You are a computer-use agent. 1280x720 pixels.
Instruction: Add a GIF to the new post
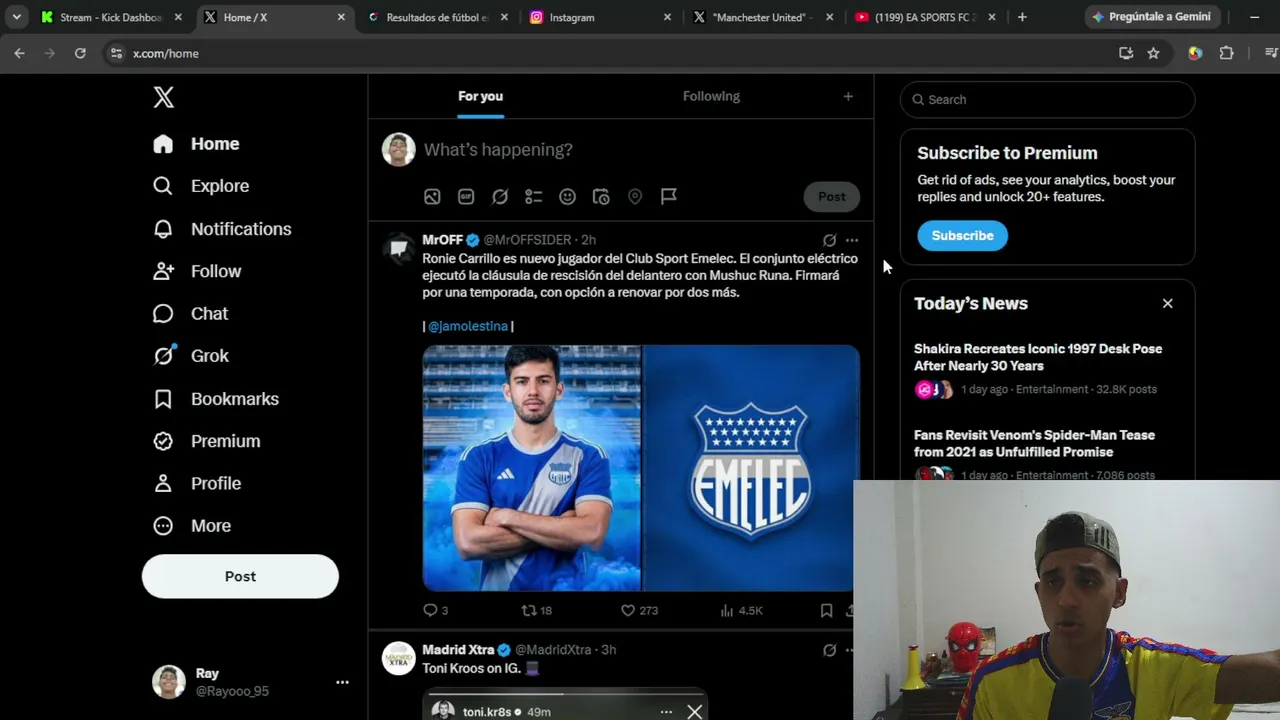pyautogui.click(x=466, y=197)
